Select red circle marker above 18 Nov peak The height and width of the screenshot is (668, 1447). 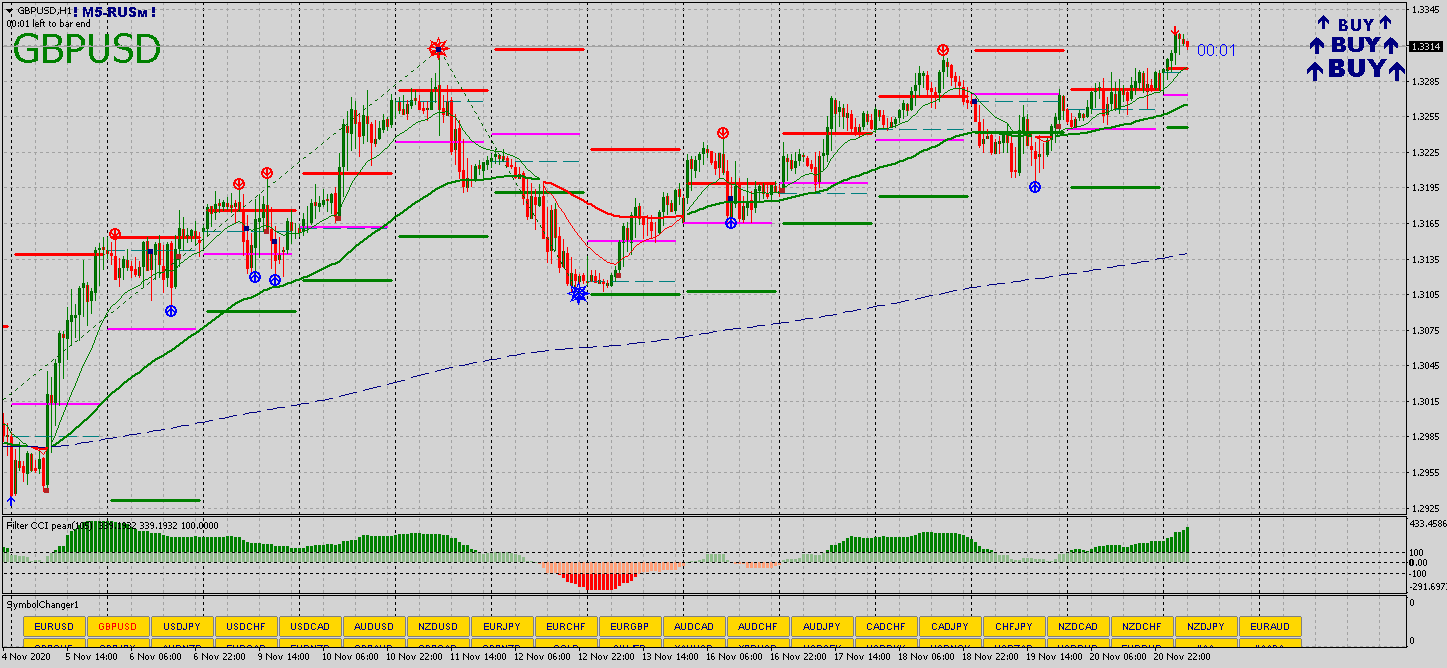[x=943, y=50]
